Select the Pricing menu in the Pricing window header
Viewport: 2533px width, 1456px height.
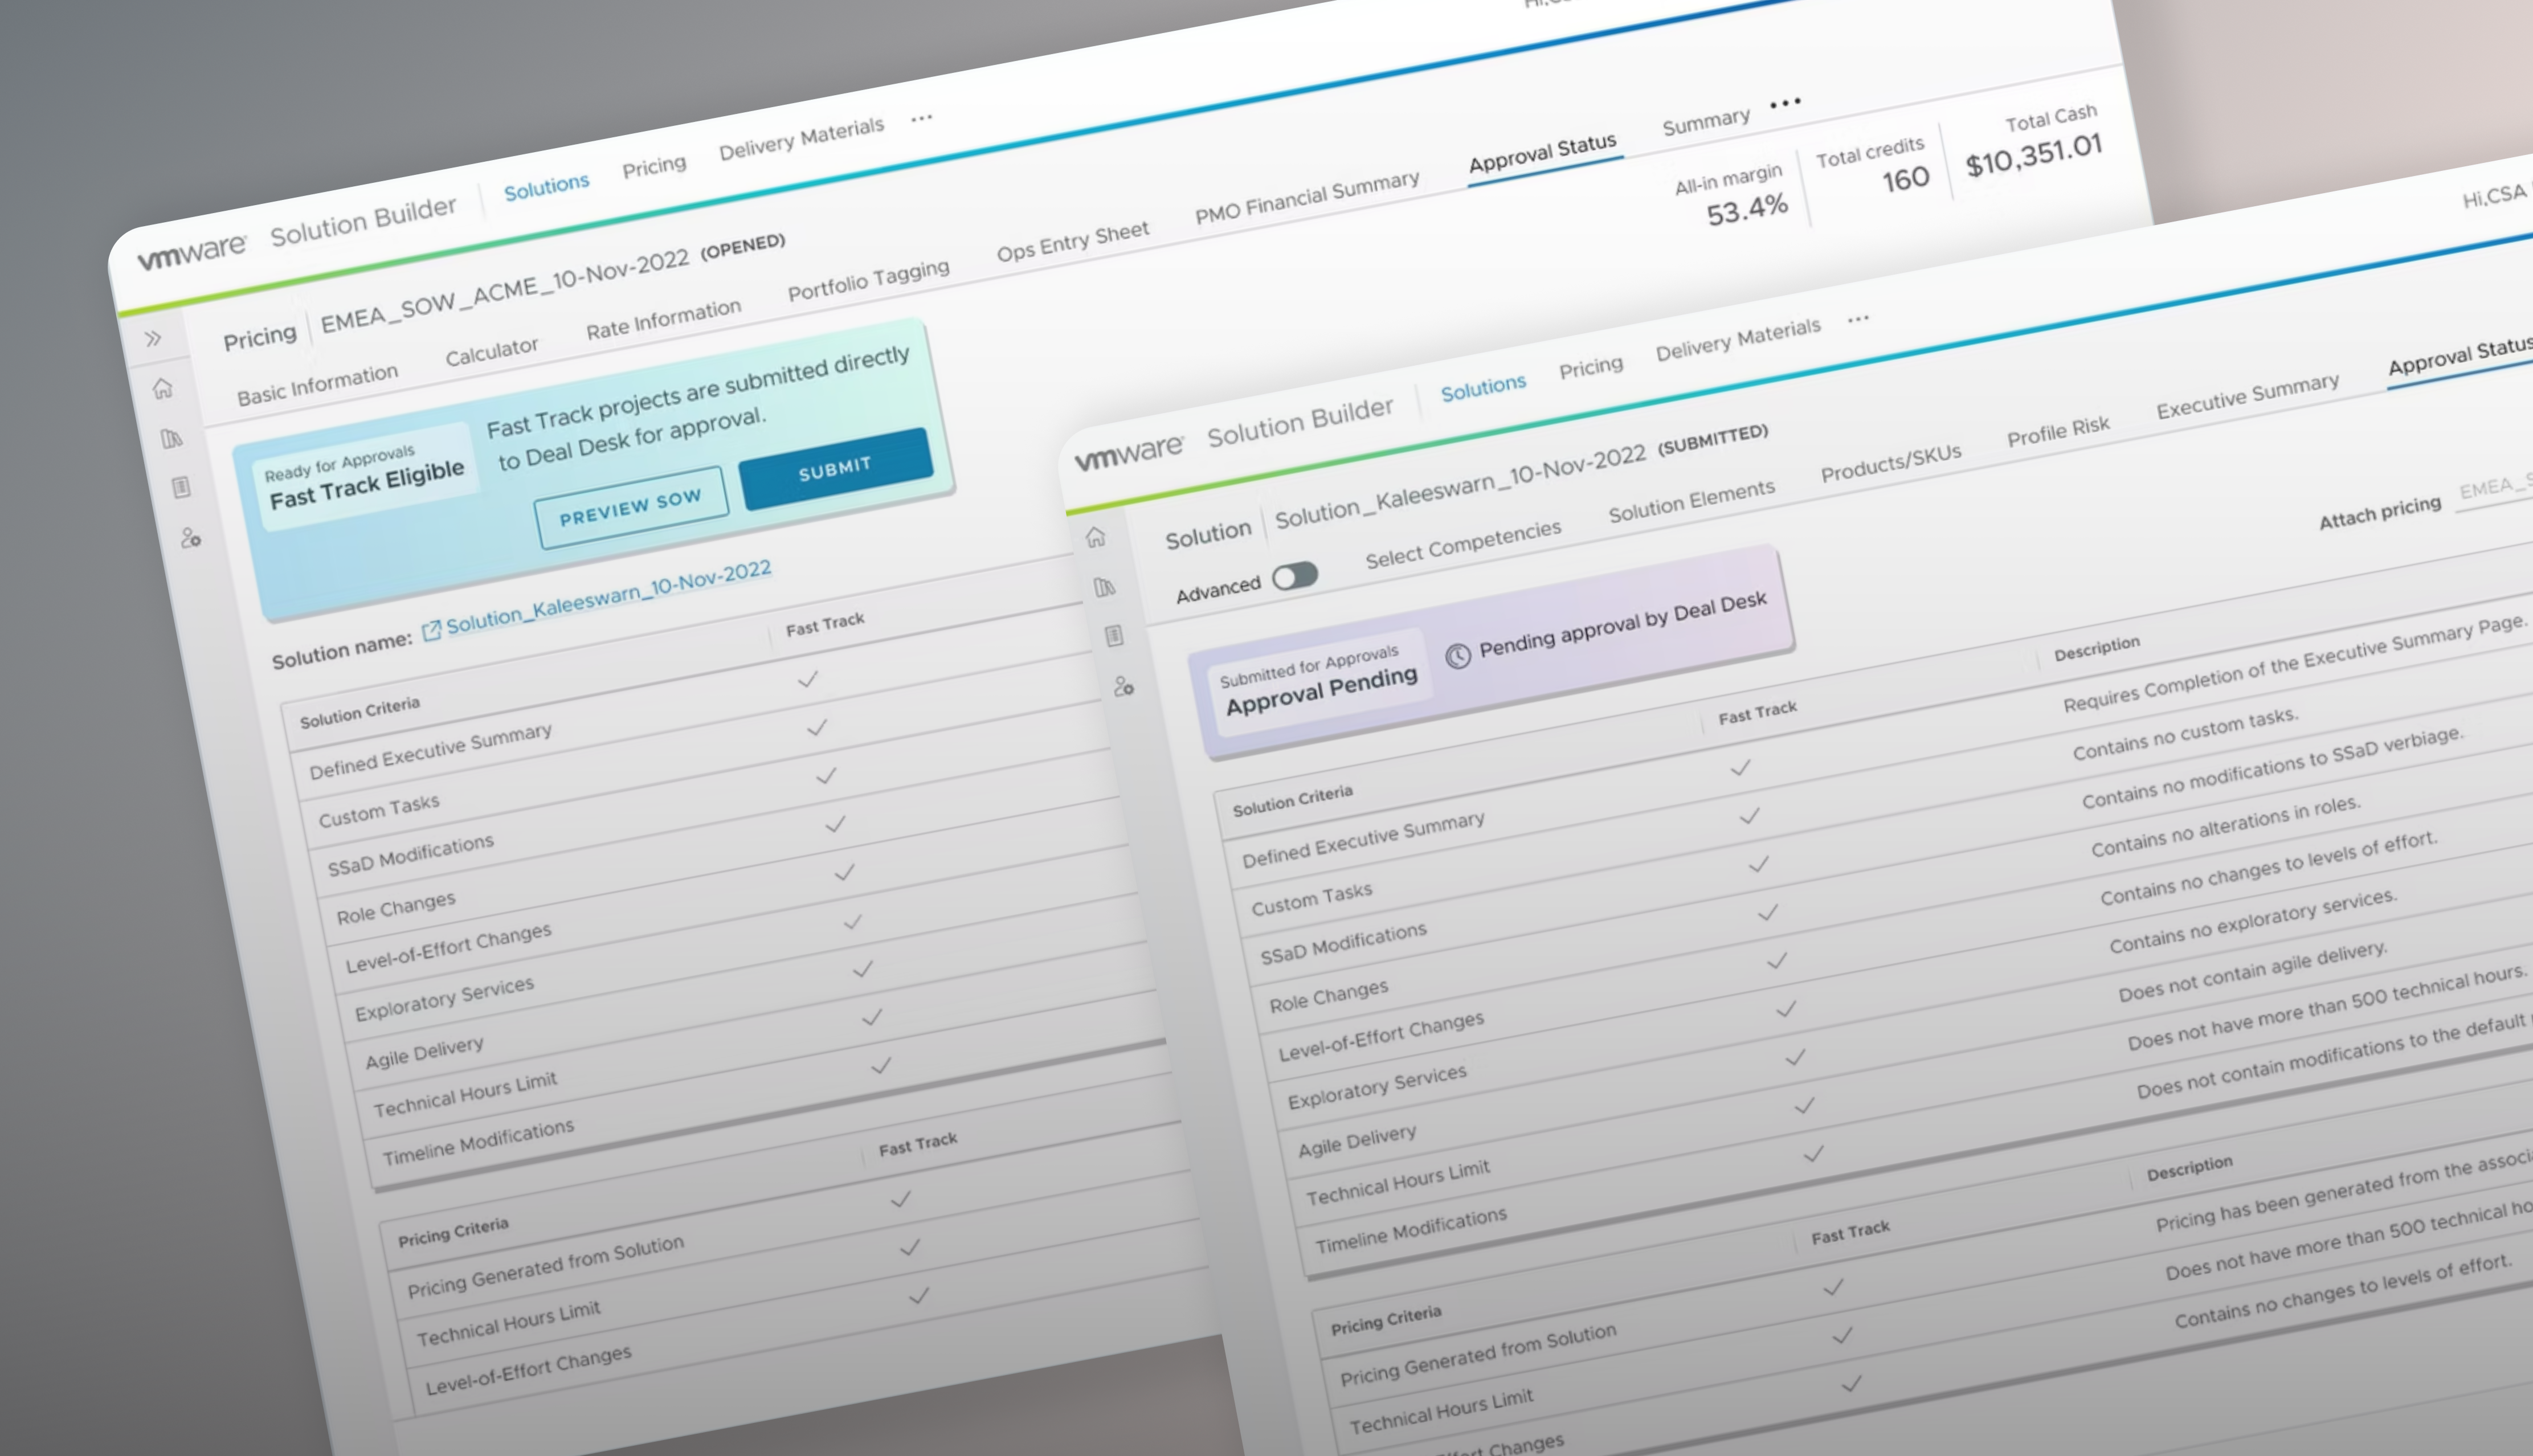(x=654, y=166)
